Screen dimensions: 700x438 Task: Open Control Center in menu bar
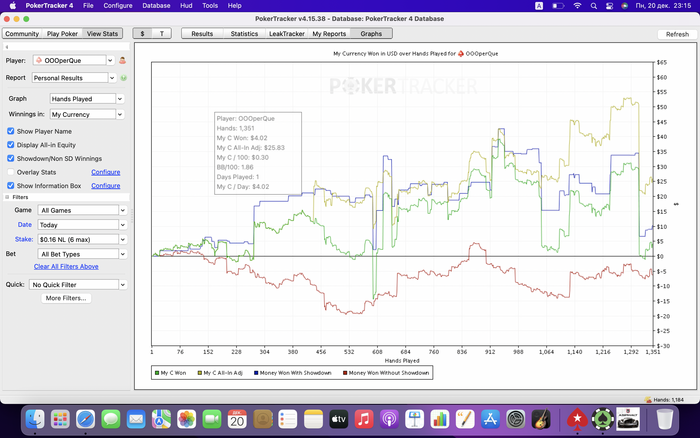[609, 6]
